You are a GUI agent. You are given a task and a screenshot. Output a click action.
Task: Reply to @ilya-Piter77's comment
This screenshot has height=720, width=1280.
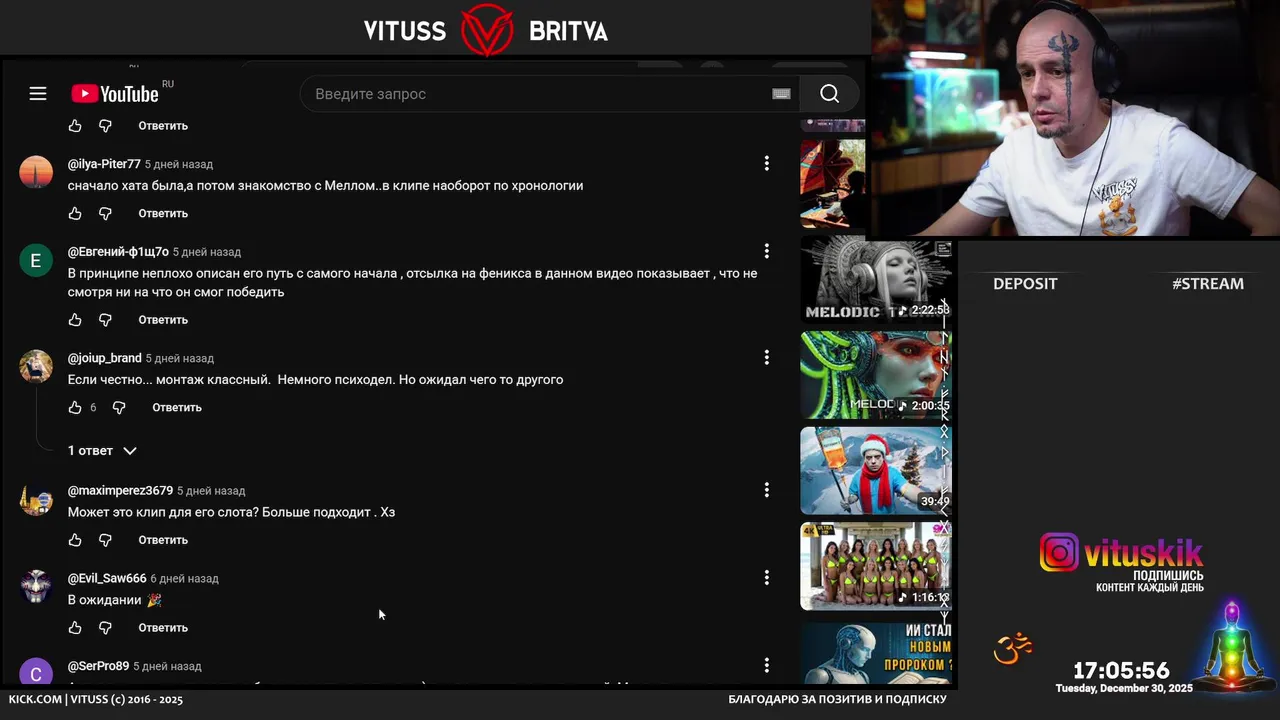(x=163, y=213)
